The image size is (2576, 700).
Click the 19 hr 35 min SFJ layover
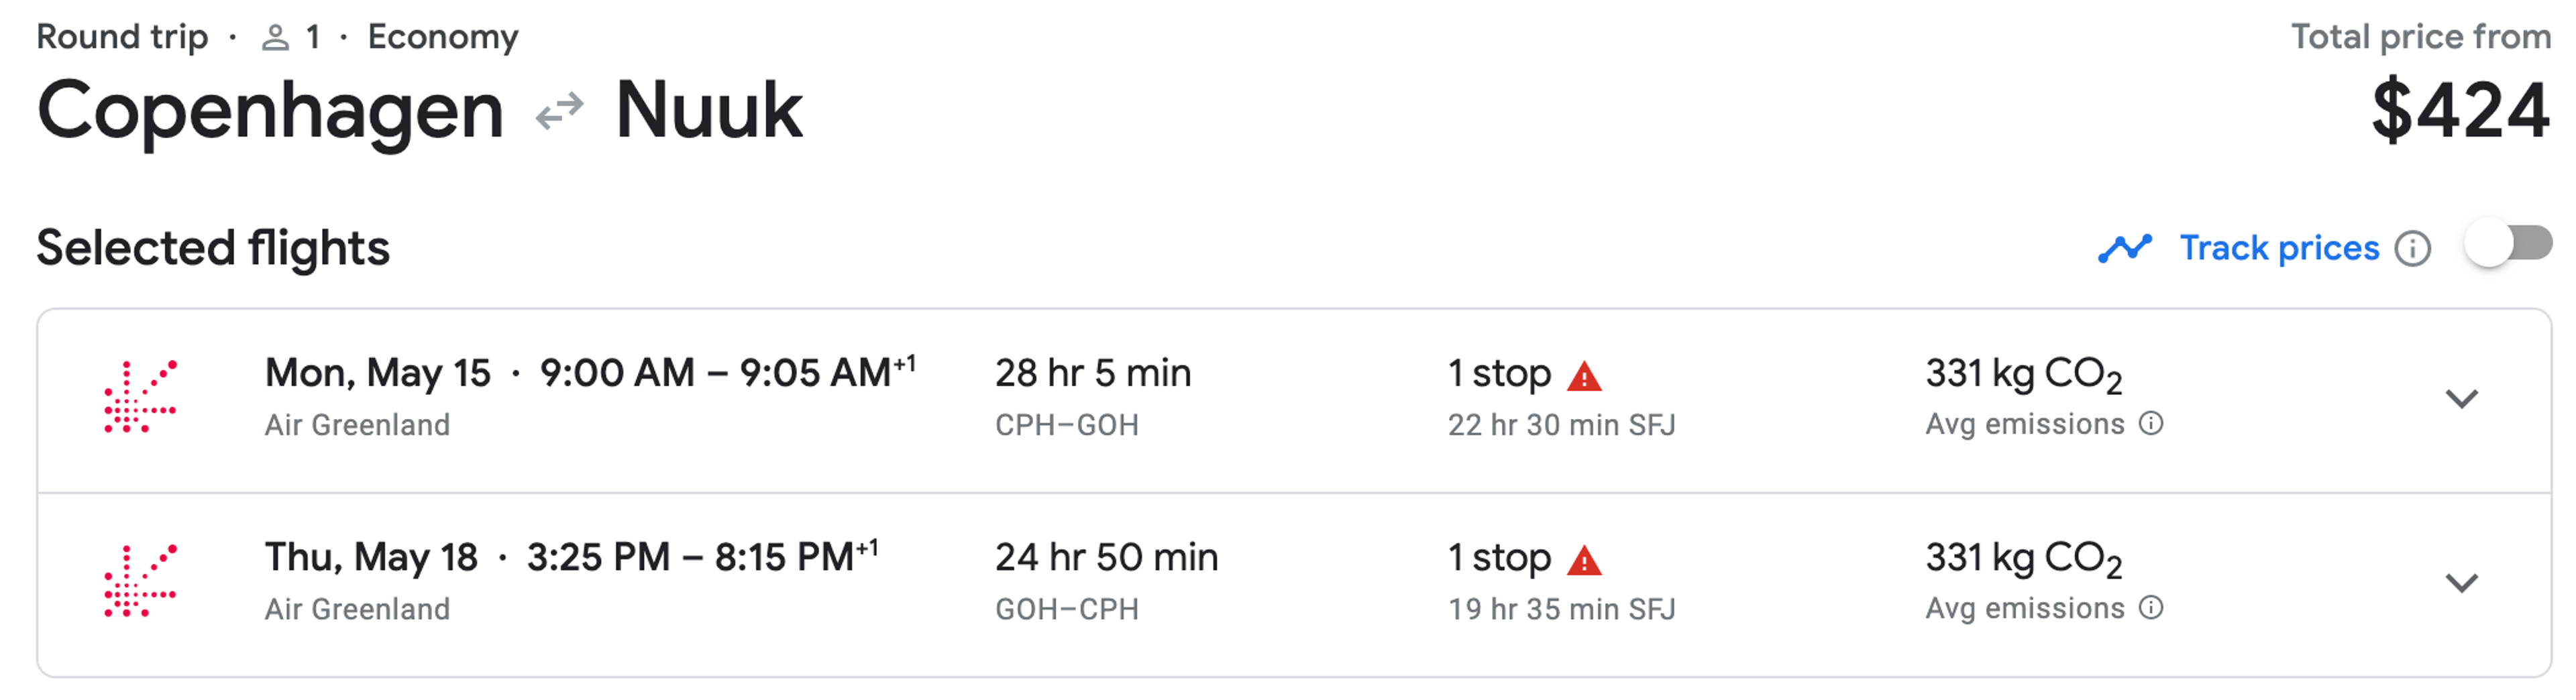coord(1561,609)
